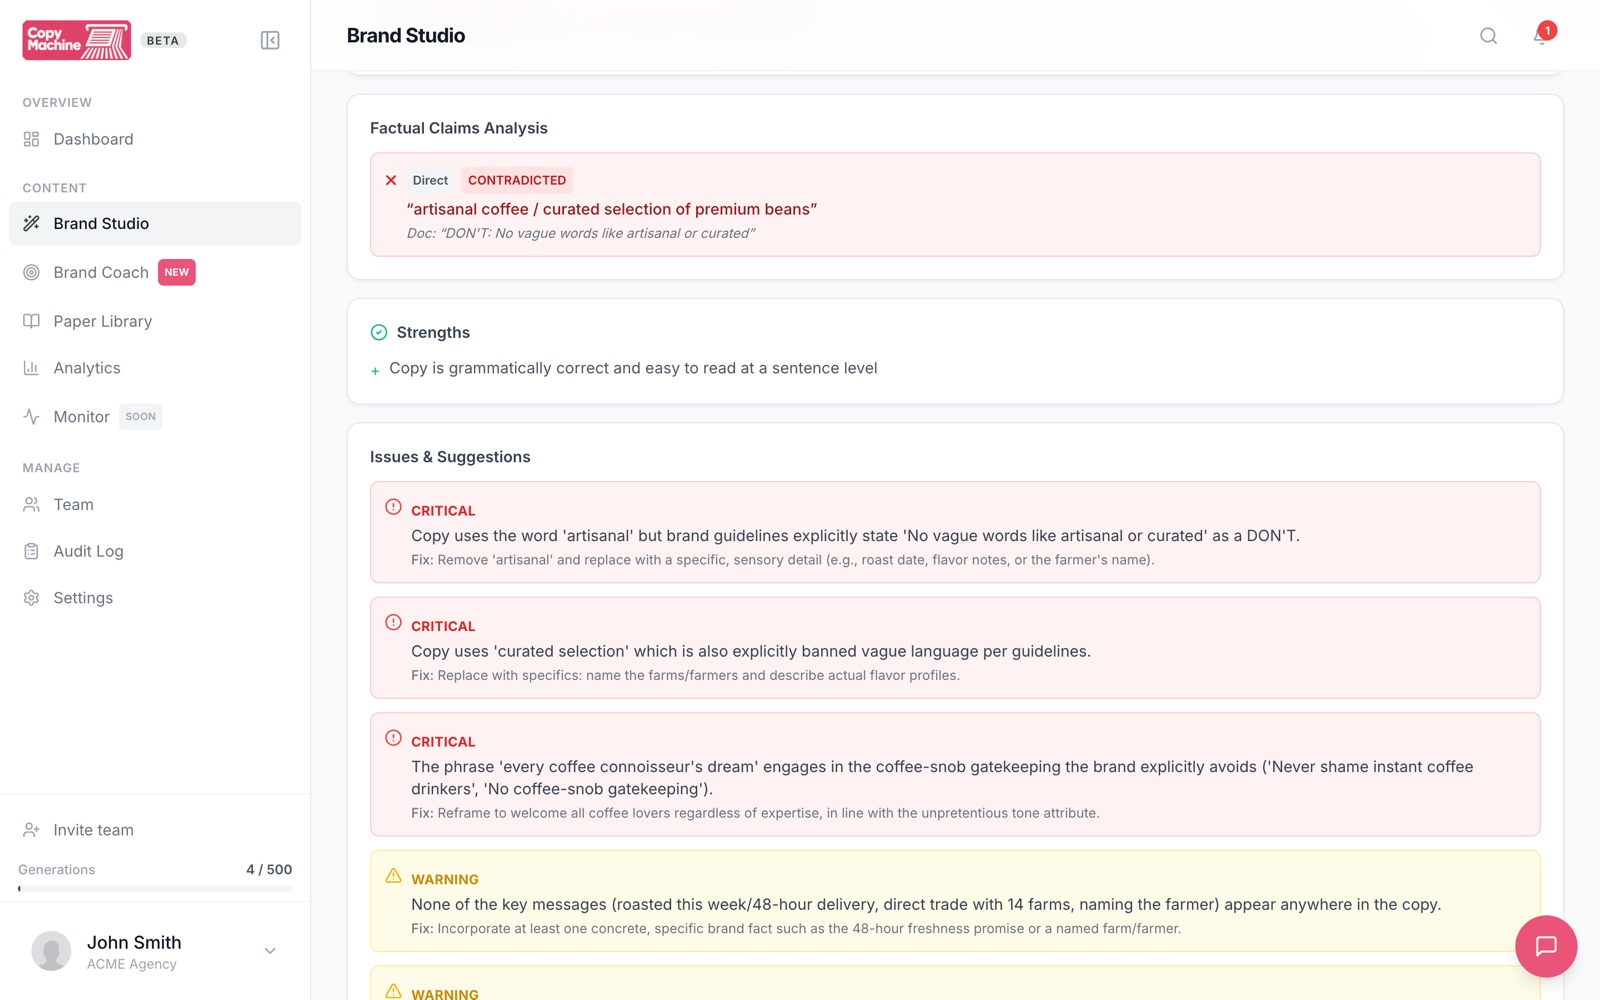Click the SOON badge on Monitor
Image resolution: width=1600 pixels, height=1000 pixels.
[141, 416]
